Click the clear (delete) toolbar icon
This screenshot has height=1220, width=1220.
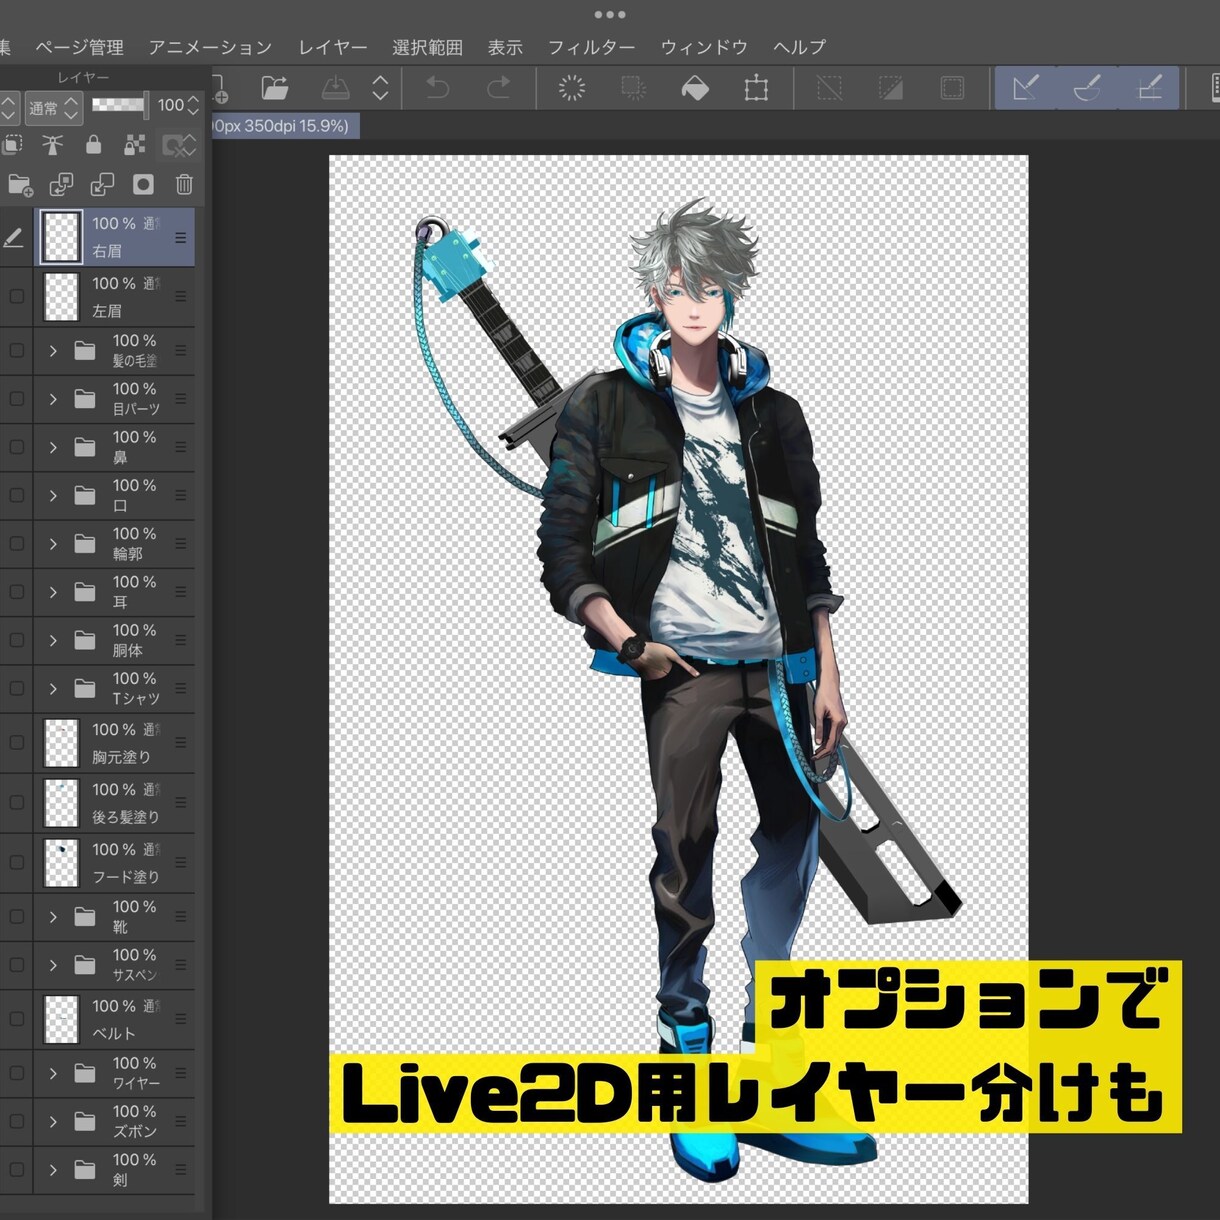click(x=572, y=88)
